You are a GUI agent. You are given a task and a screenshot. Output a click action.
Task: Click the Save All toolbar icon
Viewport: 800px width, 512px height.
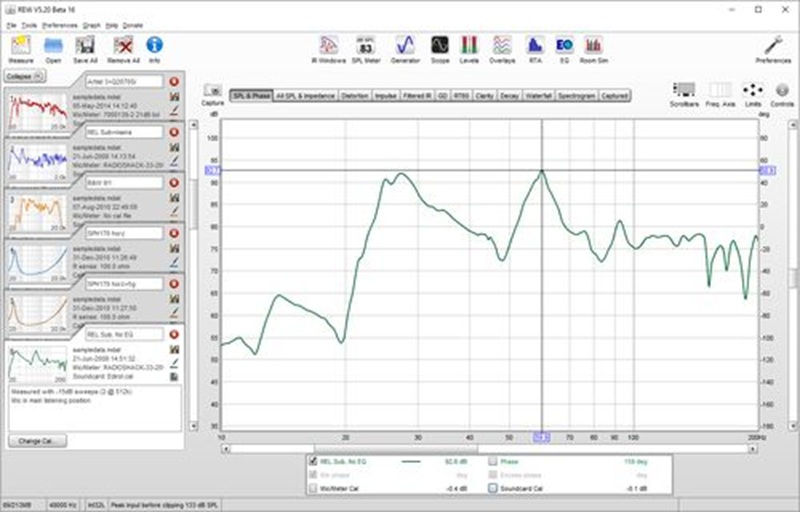[85, 49]
